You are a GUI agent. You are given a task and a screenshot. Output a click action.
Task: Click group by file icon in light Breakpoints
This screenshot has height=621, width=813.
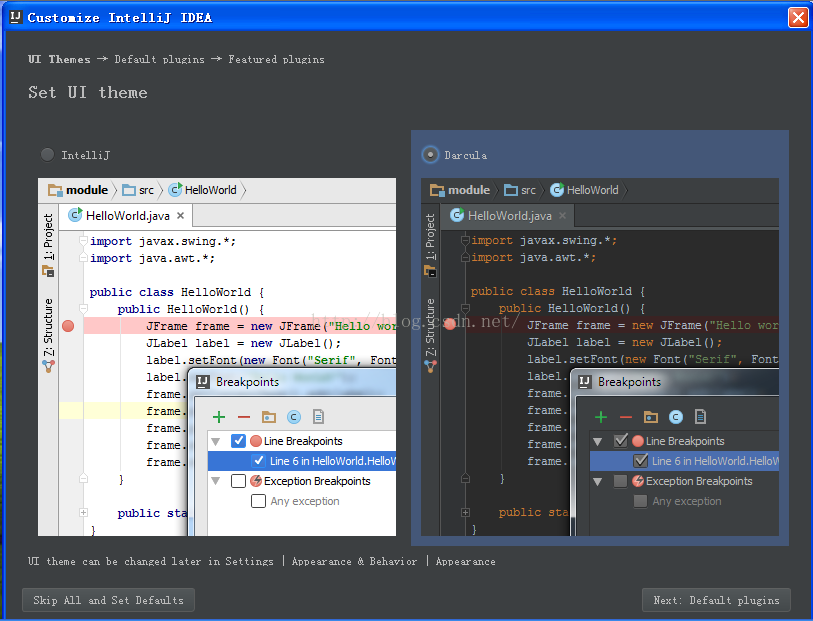318,417
